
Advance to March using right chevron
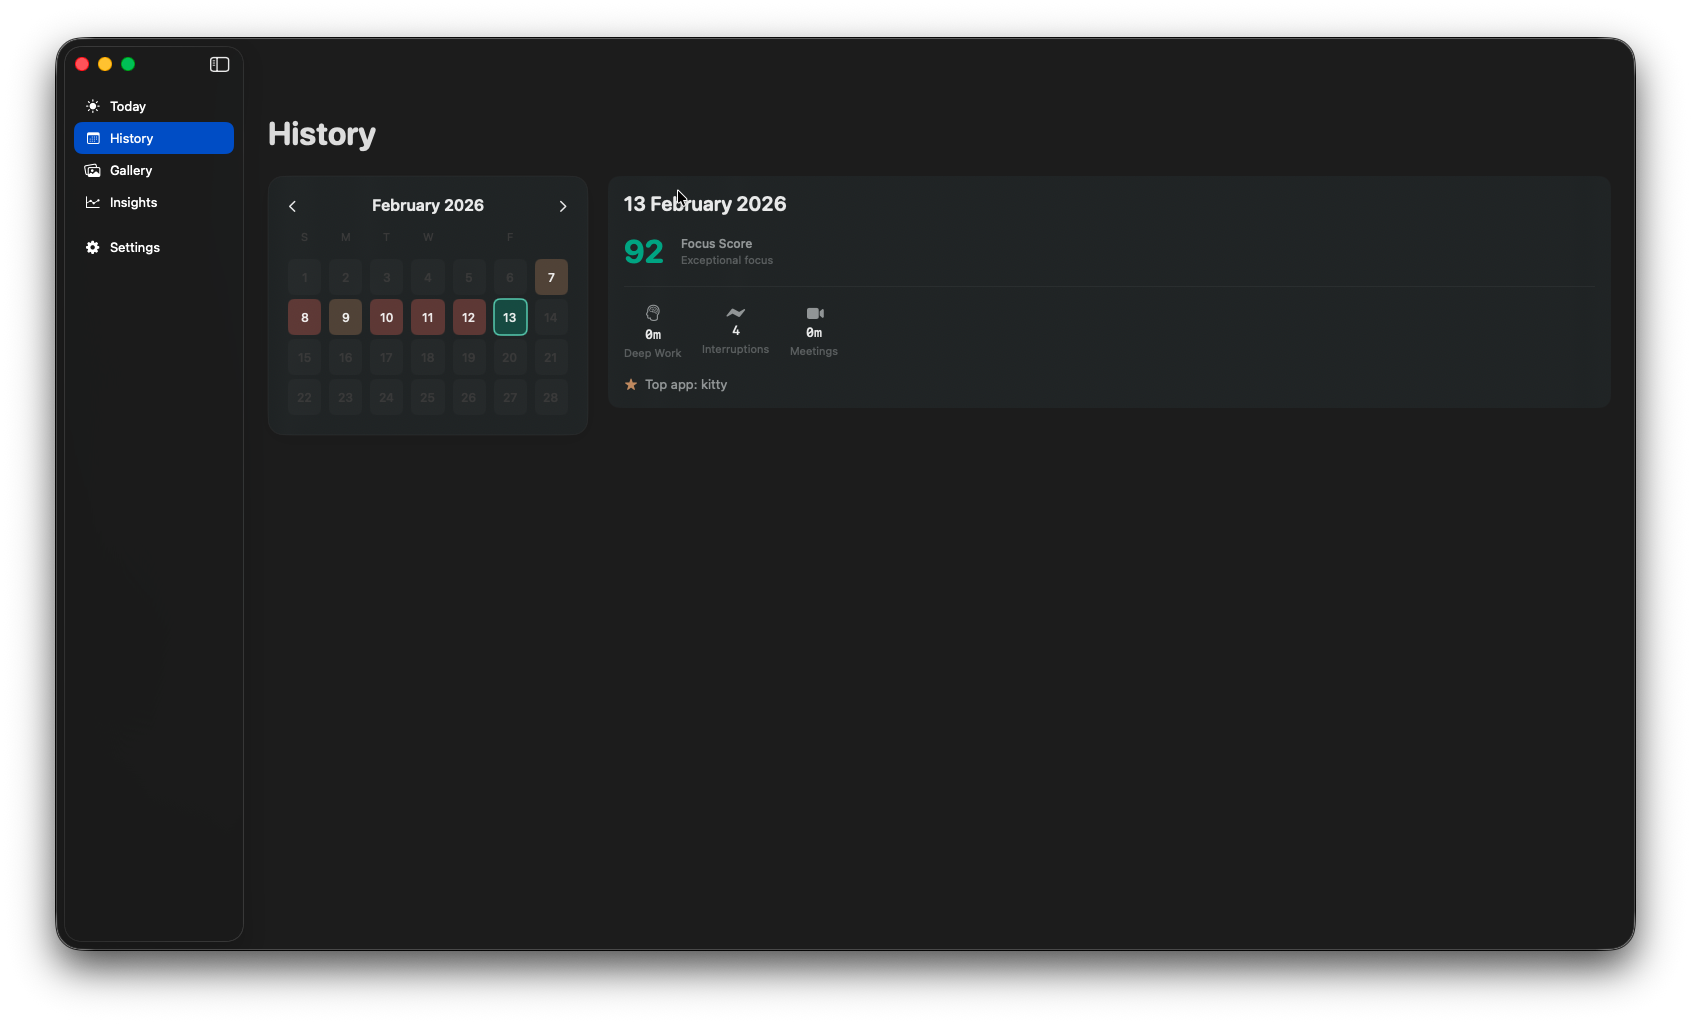563,206
